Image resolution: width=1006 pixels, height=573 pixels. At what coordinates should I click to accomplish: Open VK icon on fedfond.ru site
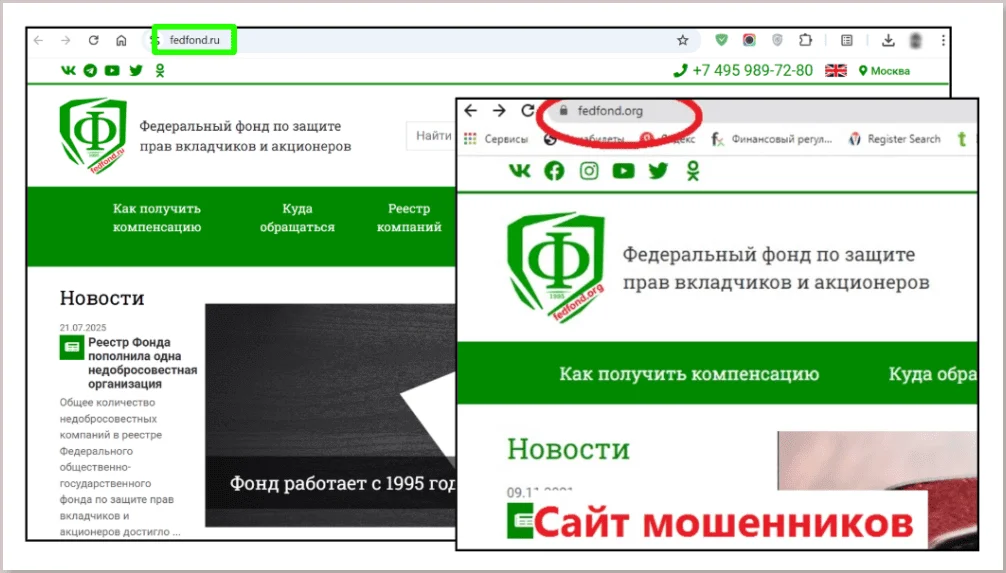point(68,71)
